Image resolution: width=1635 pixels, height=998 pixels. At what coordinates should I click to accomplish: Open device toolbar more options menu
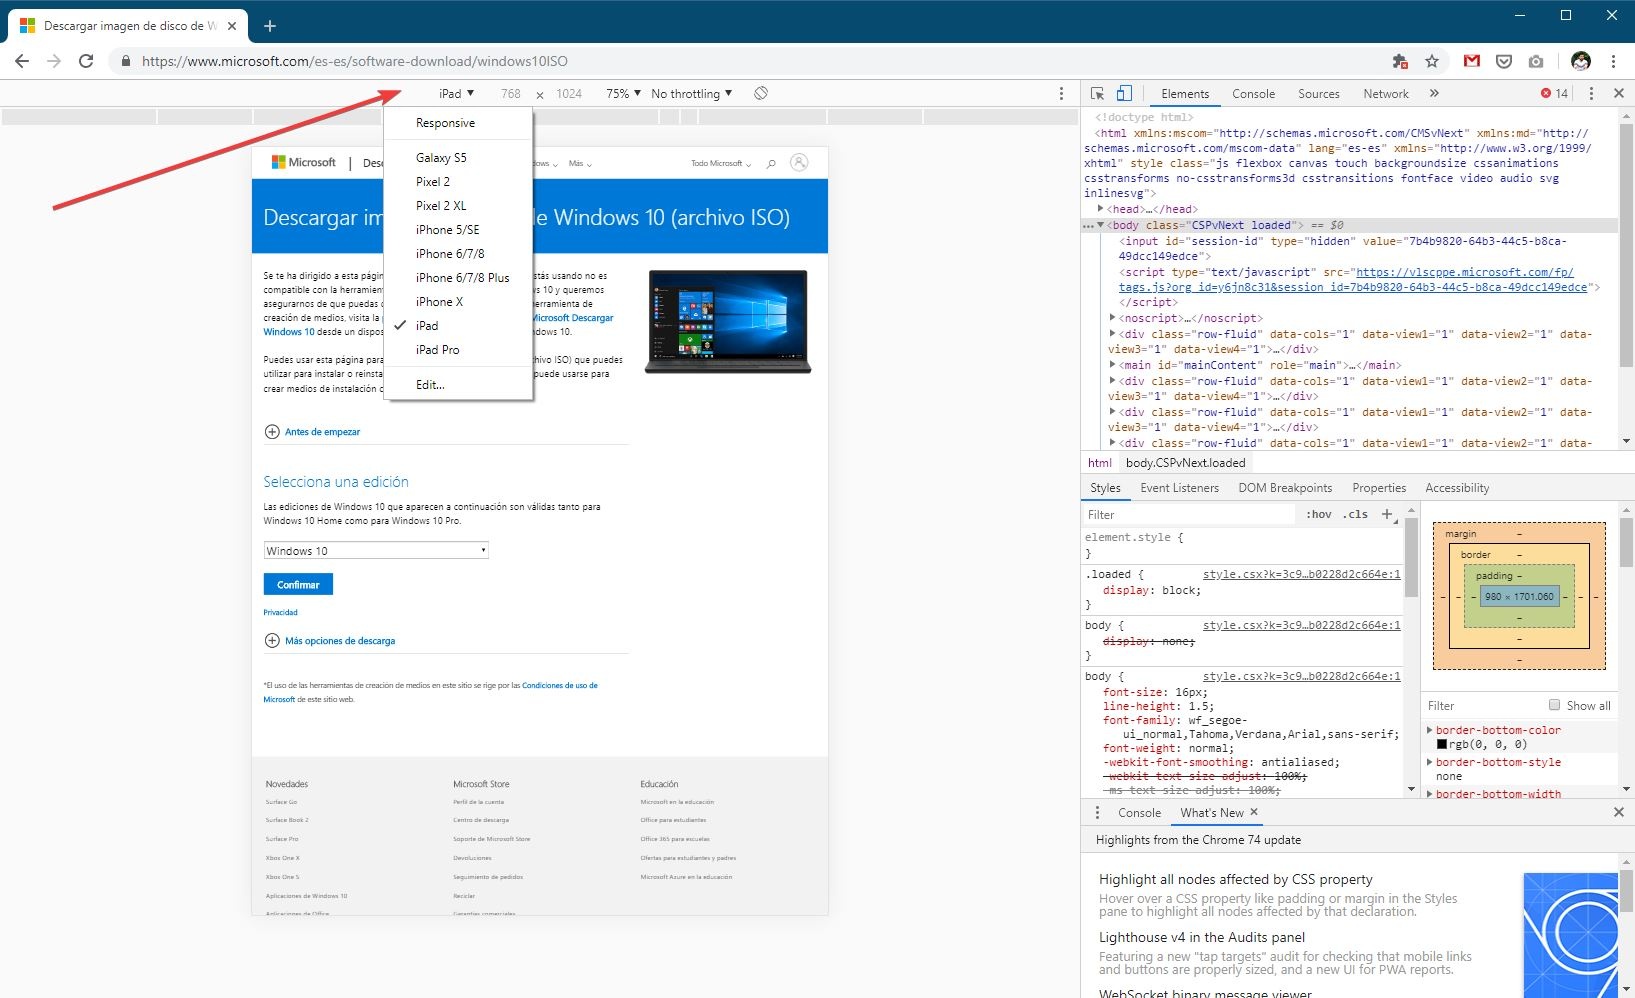coord(1062,93)
